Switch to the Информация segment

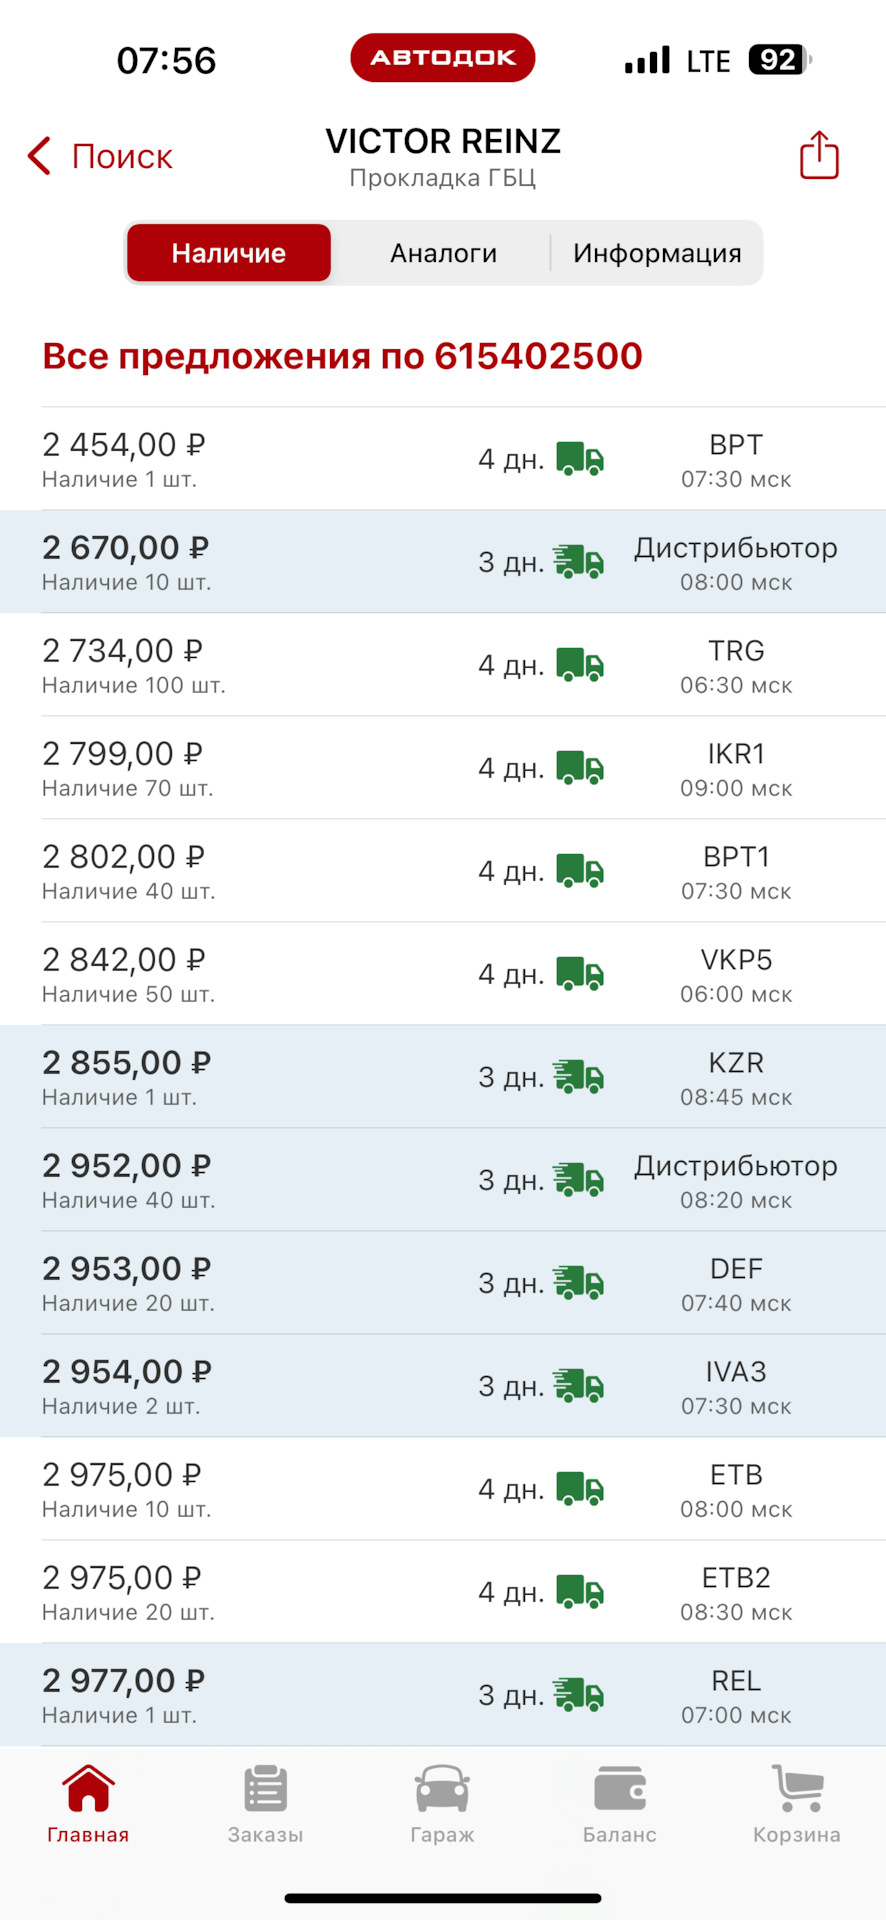pos(657,253)
